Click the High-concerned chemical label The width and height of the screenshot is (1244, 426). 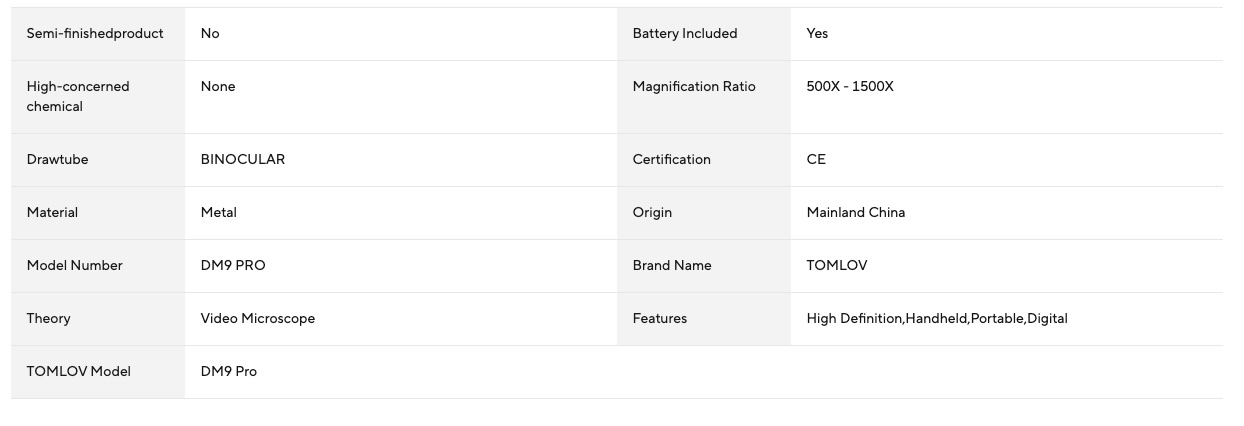78,97
